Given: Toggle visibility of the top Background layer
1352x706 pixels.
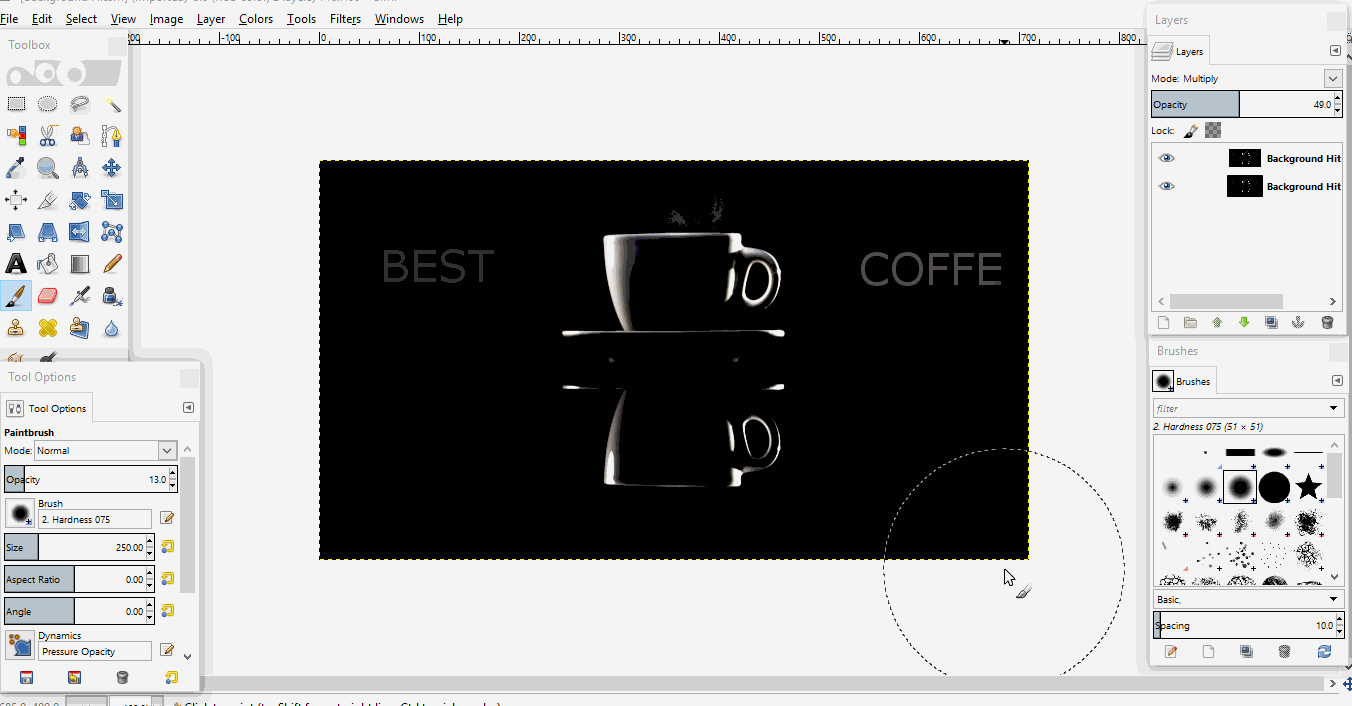Looking at the screenshot, I should tap(1167, 158).
